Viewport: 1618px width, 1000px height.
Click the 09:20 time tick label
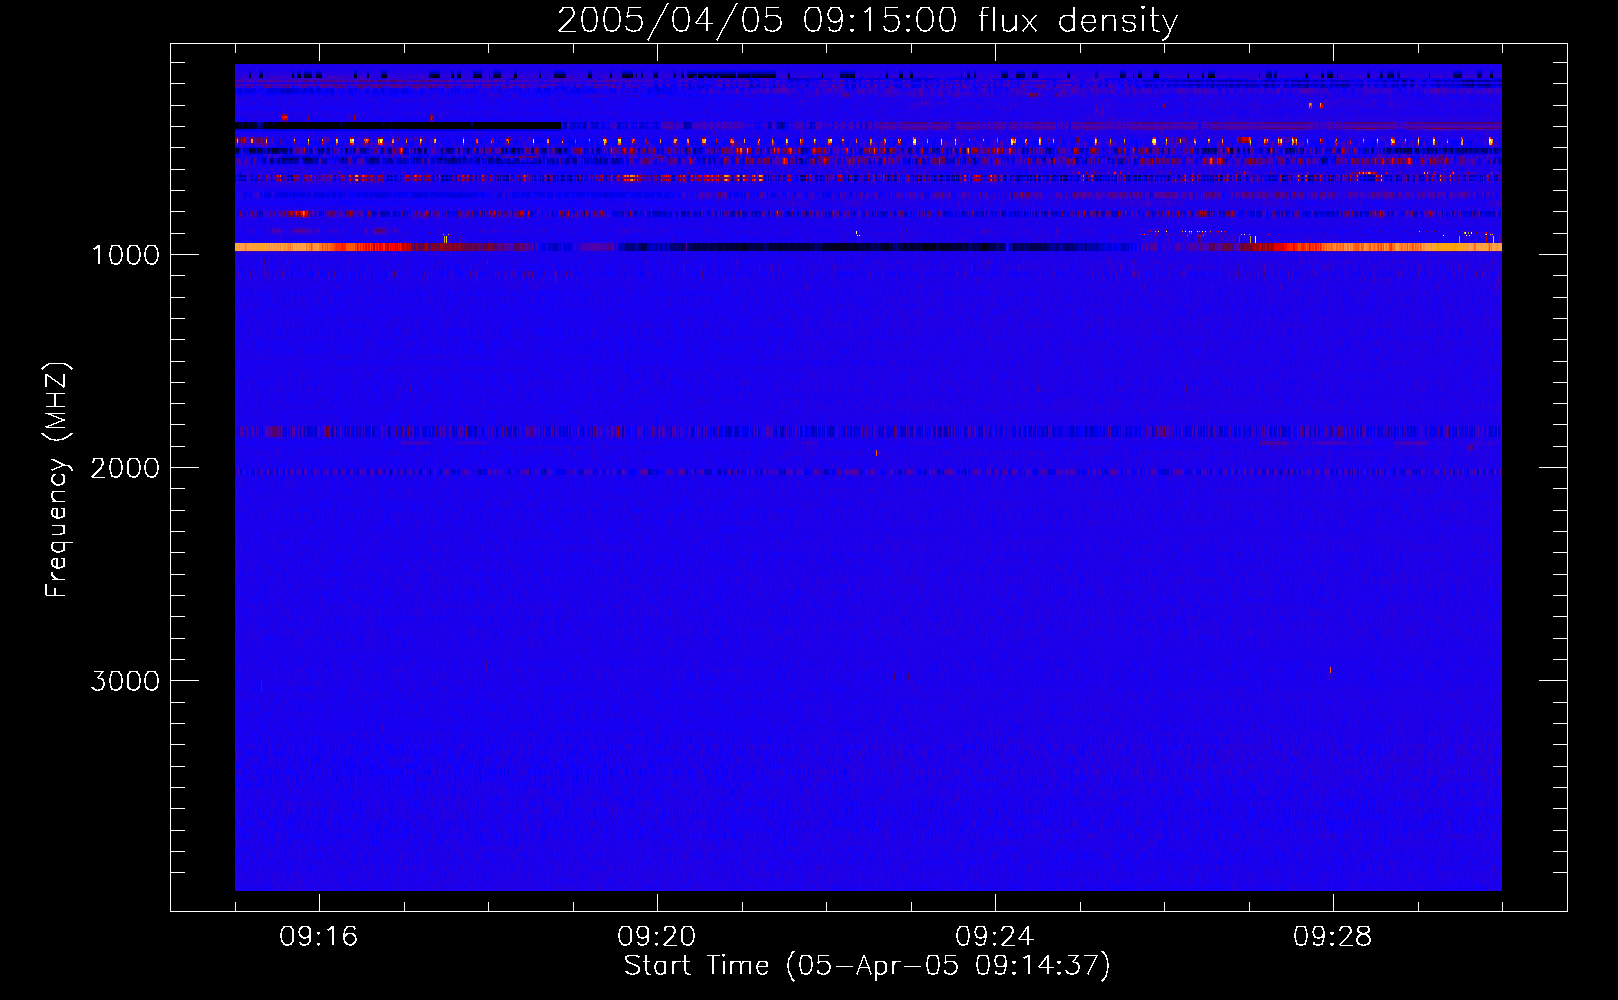[x=657, y=936]
